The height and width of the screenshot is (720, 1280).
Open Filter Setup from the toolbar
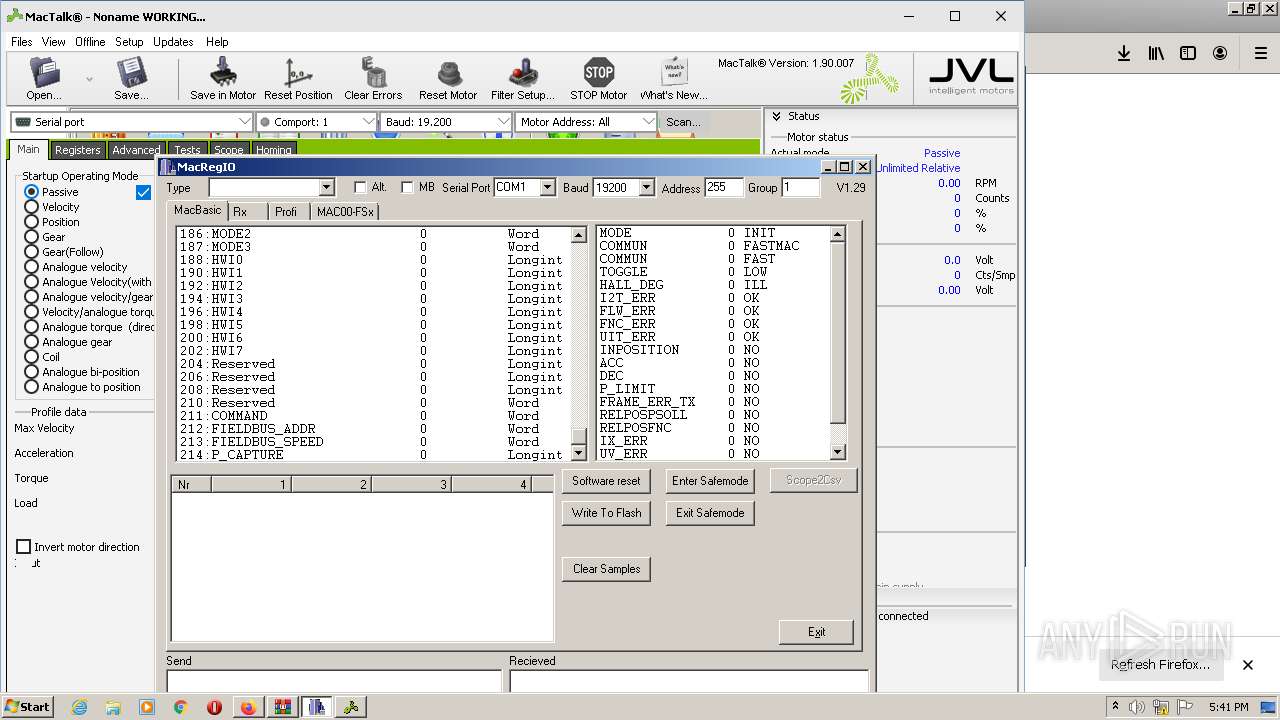(x=523, y=78)
